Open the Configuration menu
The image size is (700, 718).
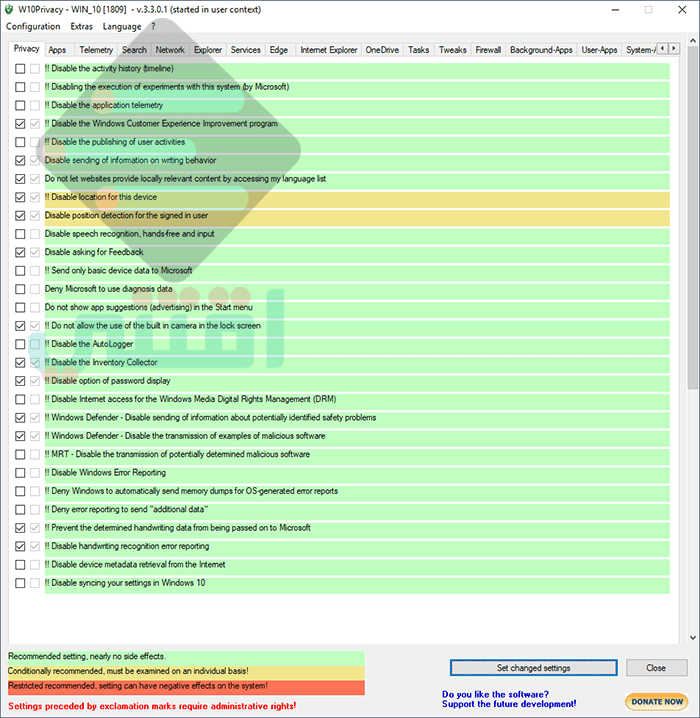pos(33,27)
